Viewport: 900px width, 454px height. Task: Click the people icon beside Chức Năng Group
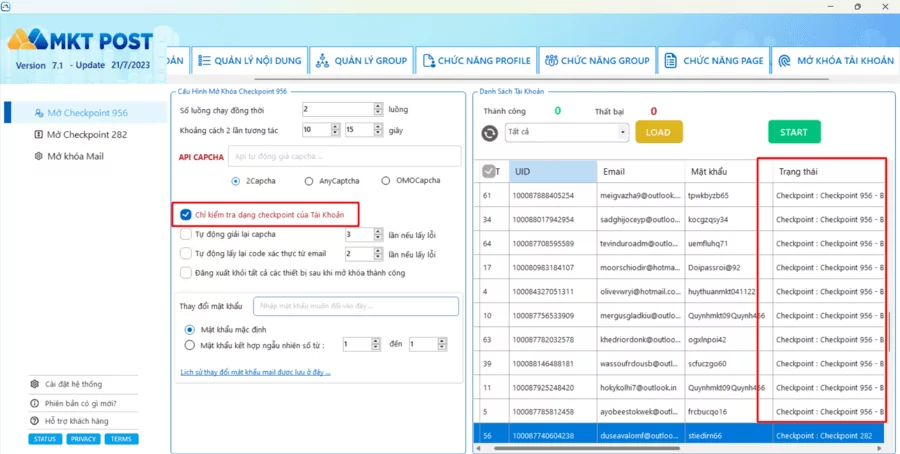pos(551,60)
